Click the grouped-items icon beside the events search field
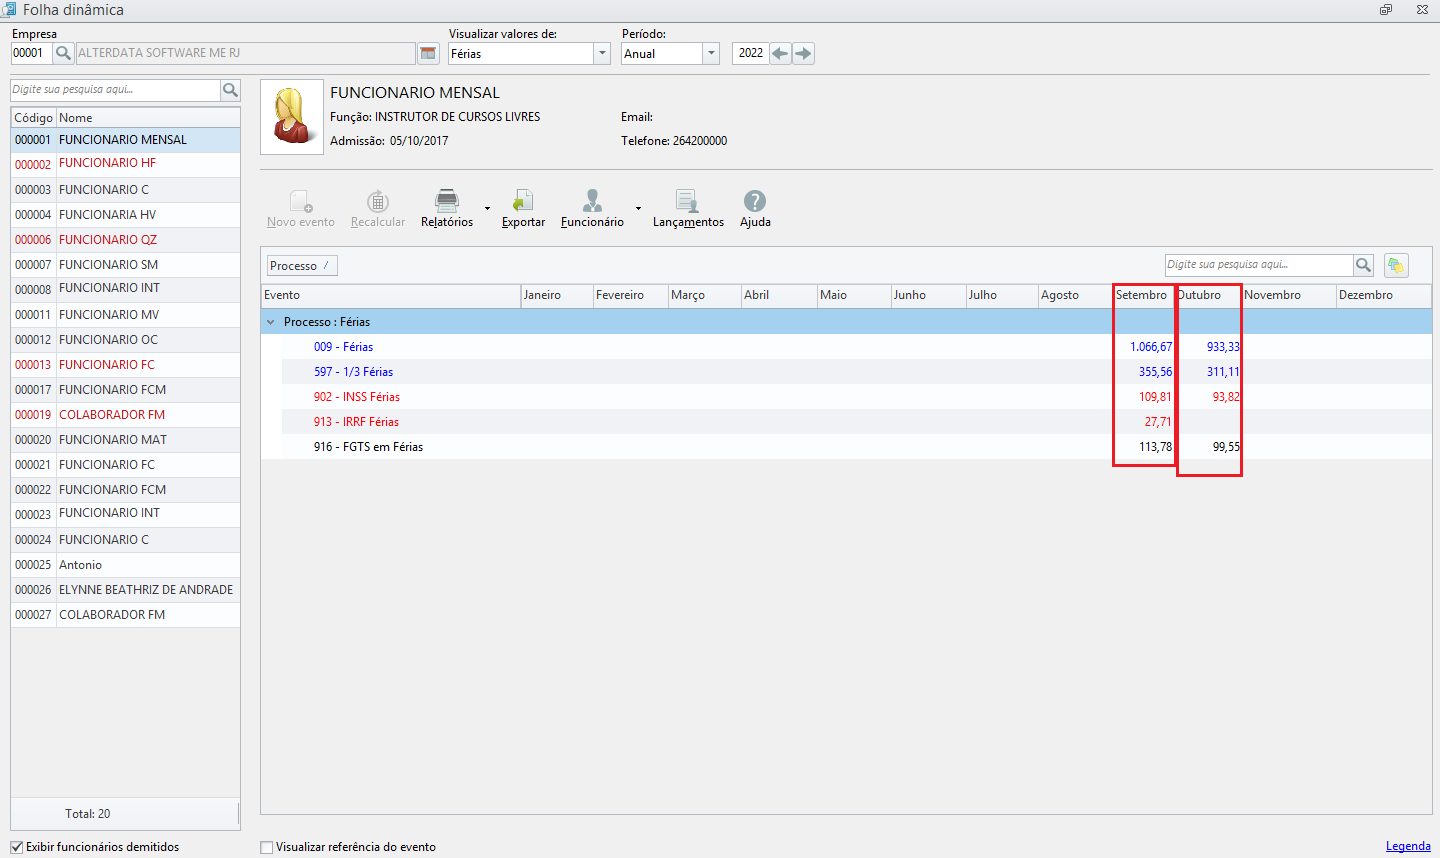This screenshot has width=1440, height=858. [1396, 265]
